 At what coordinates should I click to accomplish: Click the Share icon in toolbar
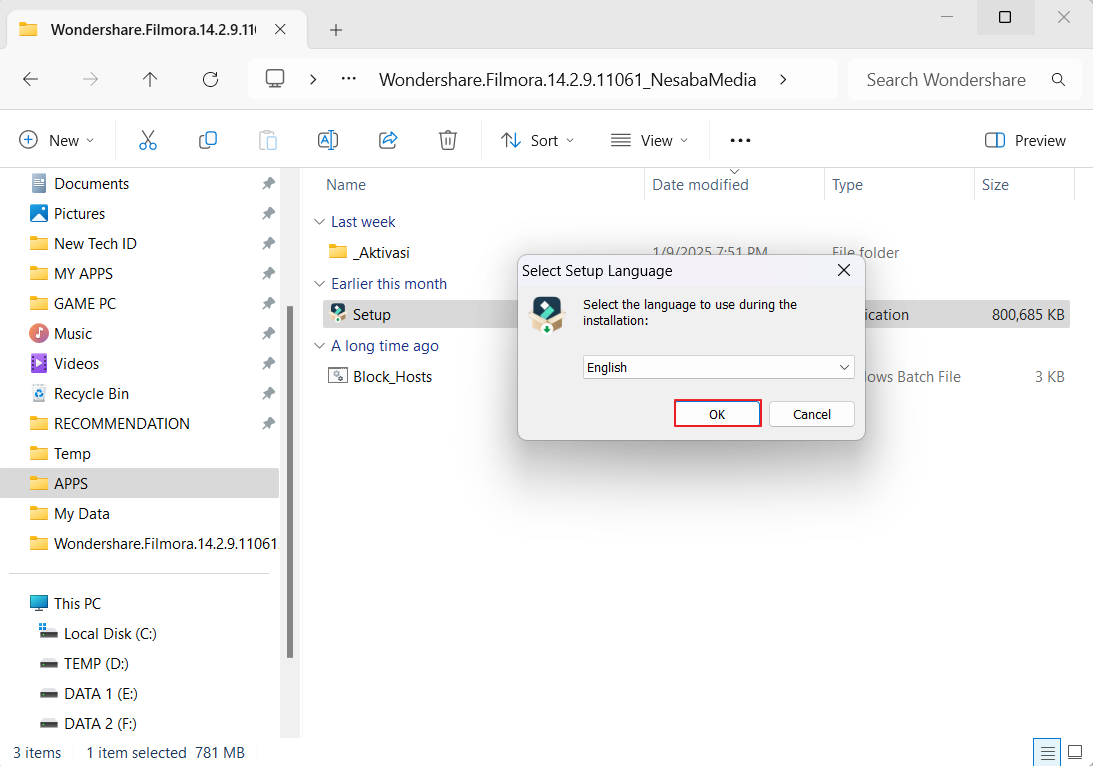[388, 141]
